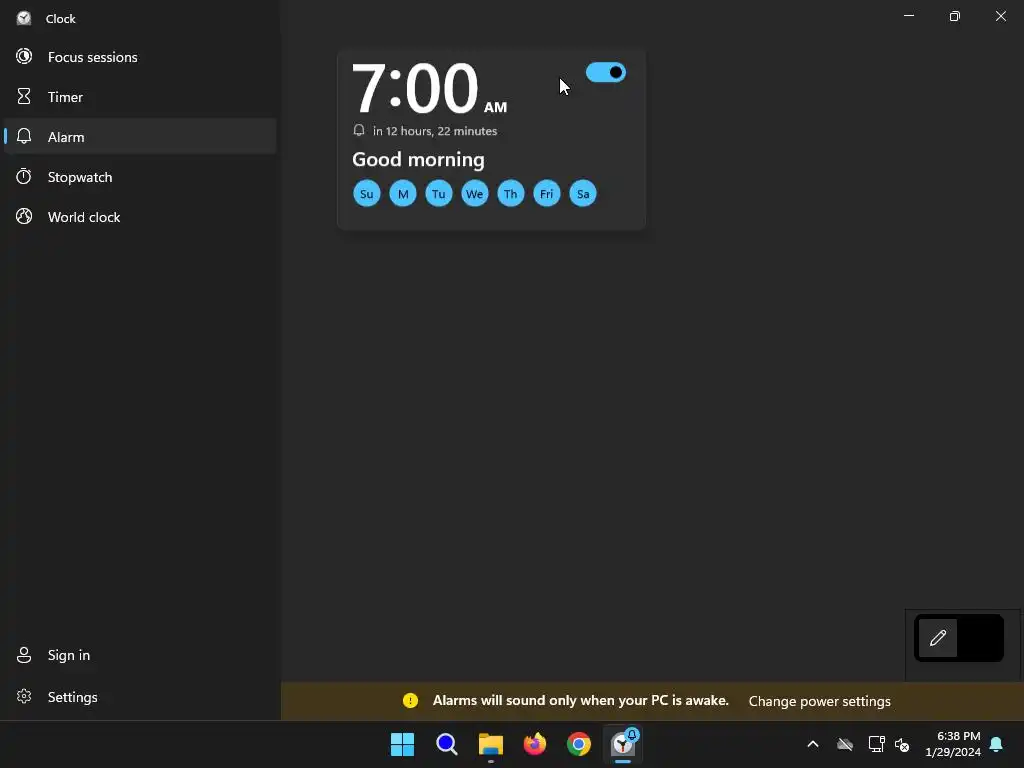Toggle Sunday (Su) on the alarm
1024x768 pixels.
(x=366, y=193)
